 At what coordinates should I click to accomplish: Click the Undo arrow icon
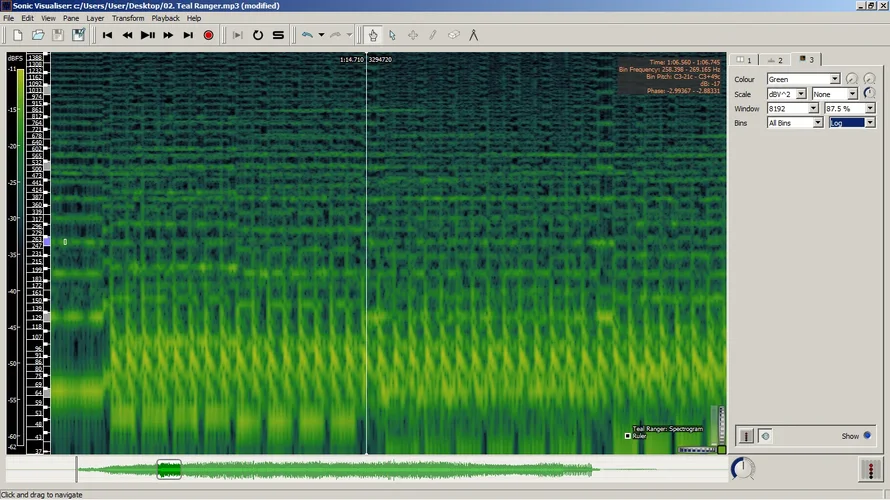coord(307,35)
